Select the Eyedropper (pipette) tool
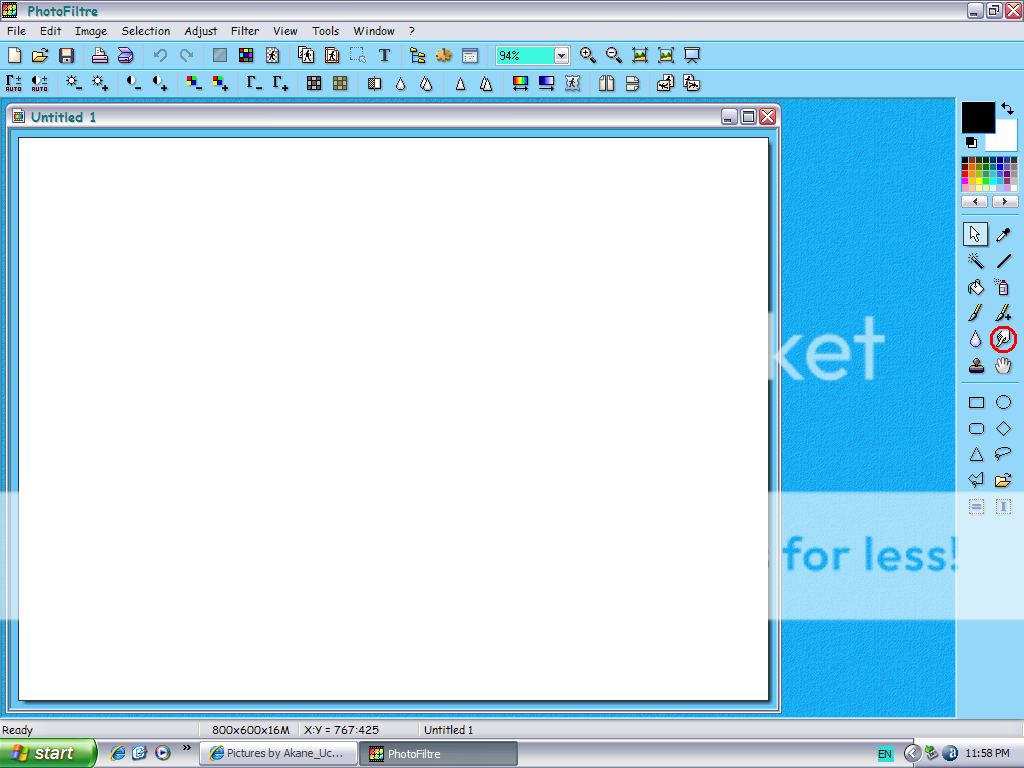The width and height of the screenshot is (1024, 768). pos(1003,235)
